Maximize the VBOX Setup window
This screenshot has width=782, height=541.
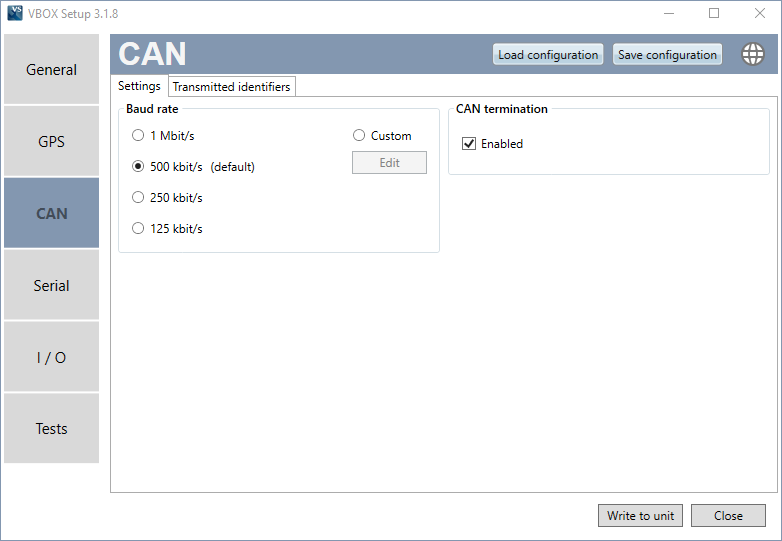click(x=714, y=13)
